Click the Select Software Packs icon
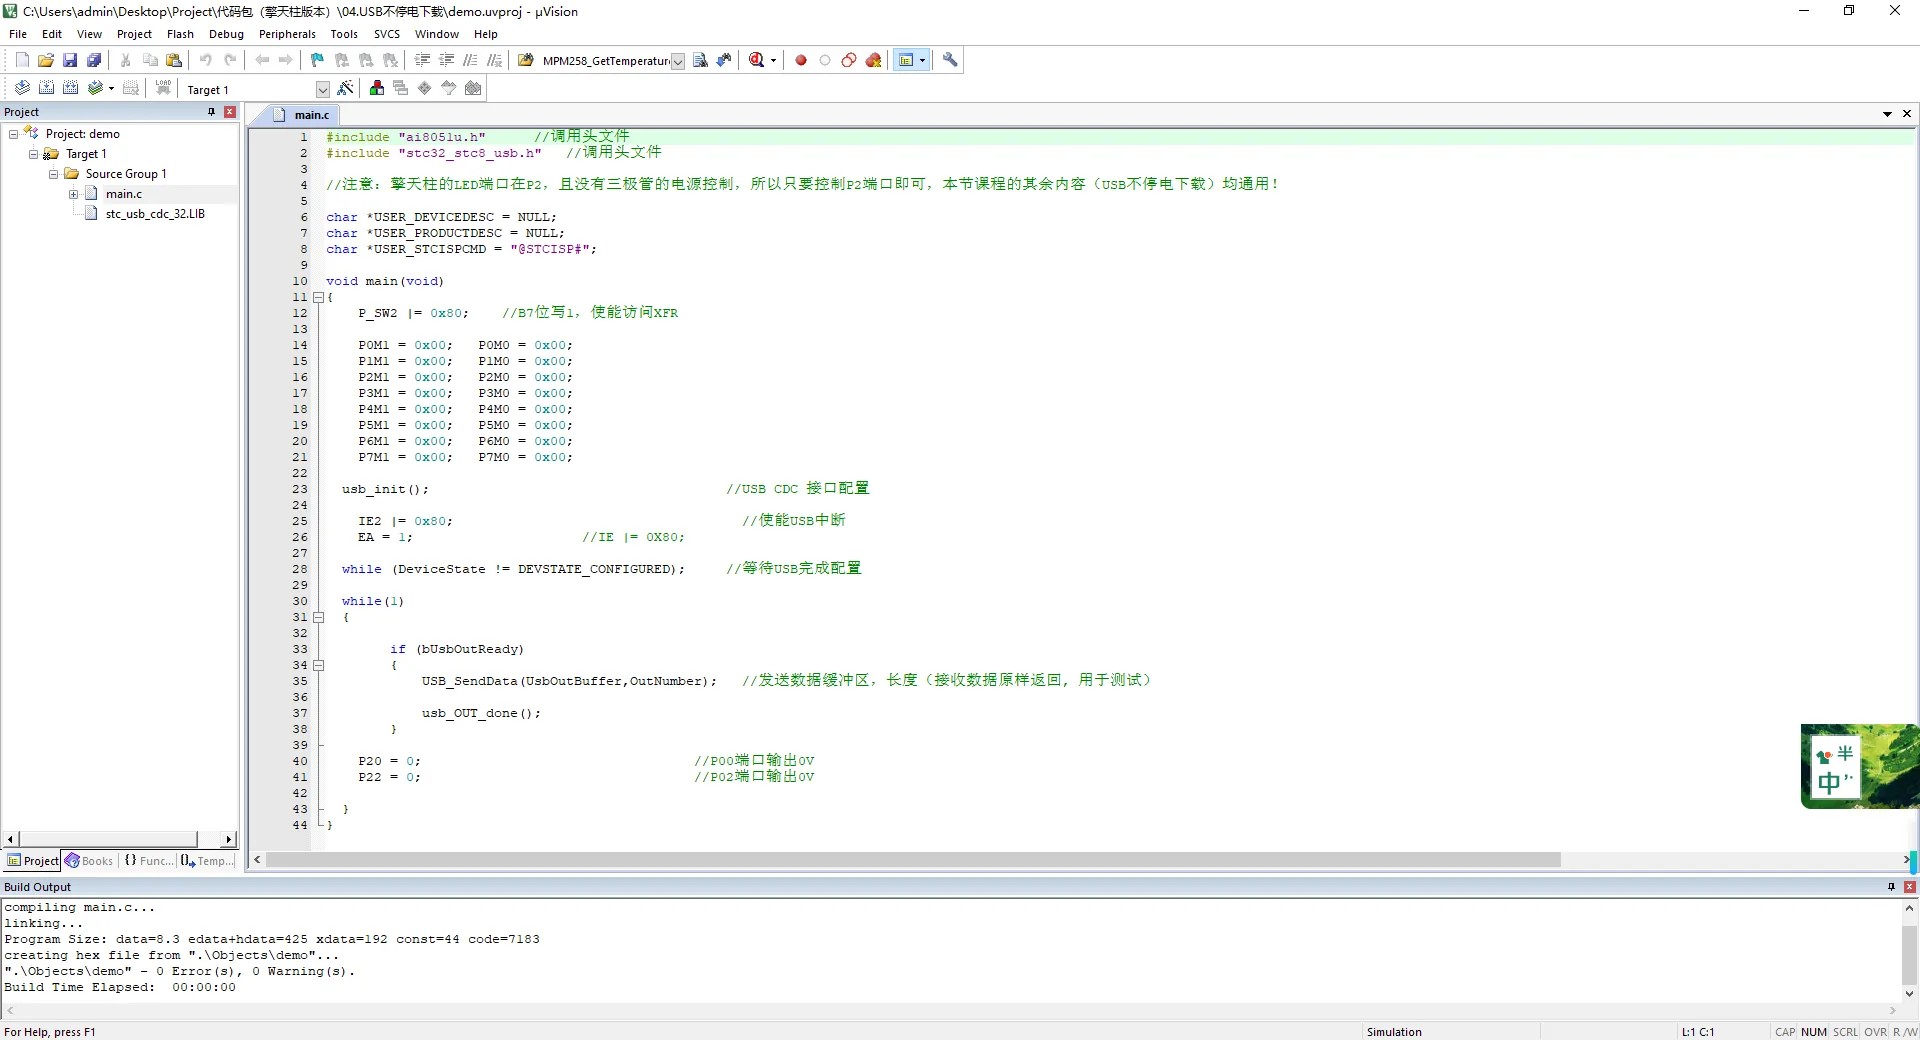This screenshot has width=1920, height=1040. 448,88
